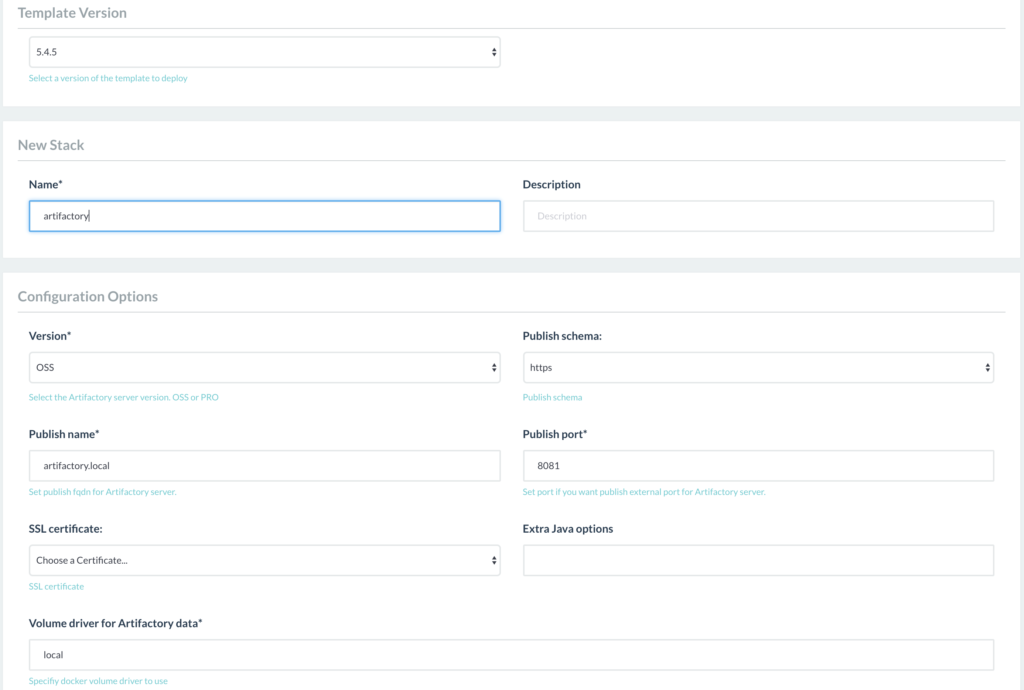The width and height of the screenshot is (1024, 690).
Task: Expand the Version dropdown showing OSS
Action: pos(264,367)
